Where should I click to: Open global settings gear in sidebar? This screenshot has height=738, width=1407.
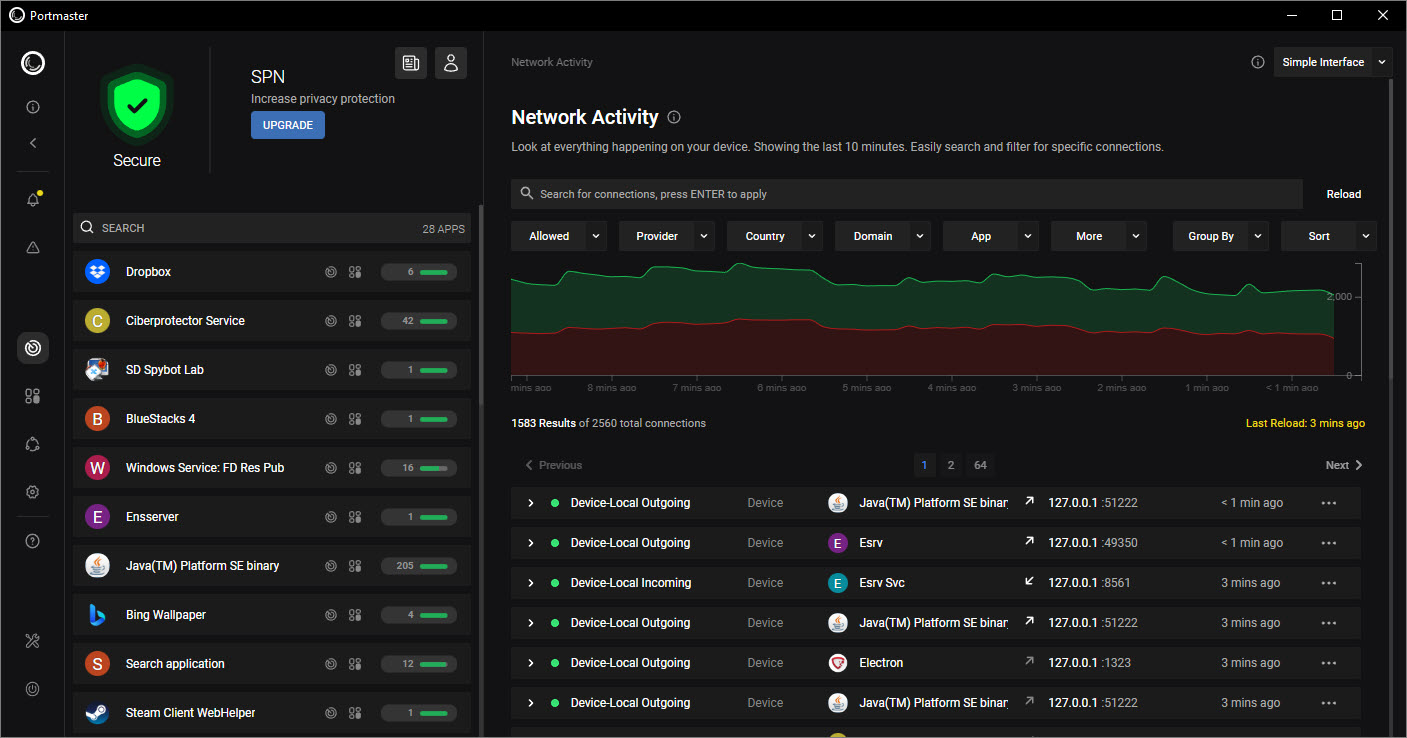33,492
